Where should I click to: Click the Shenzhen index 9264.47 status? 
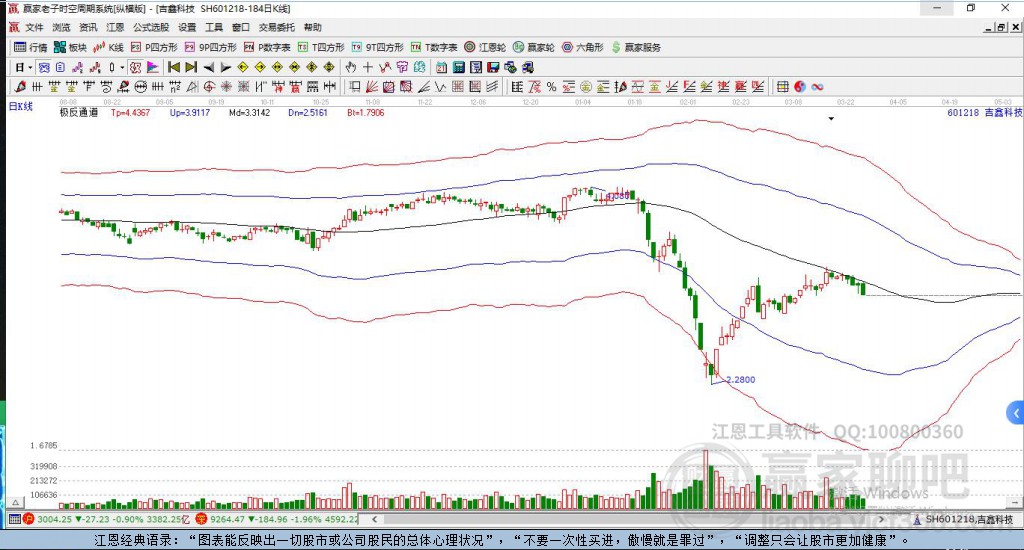click(x=276, y=519)
